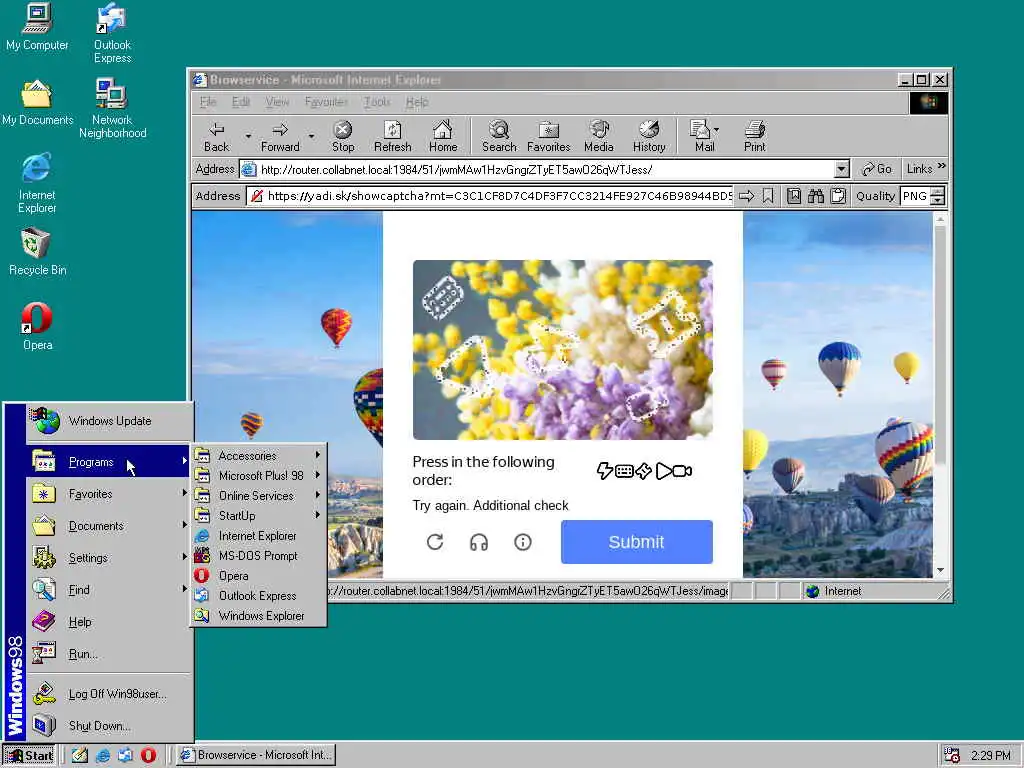
Task: Open the Edit menu
Action: [x=240, y=102]
